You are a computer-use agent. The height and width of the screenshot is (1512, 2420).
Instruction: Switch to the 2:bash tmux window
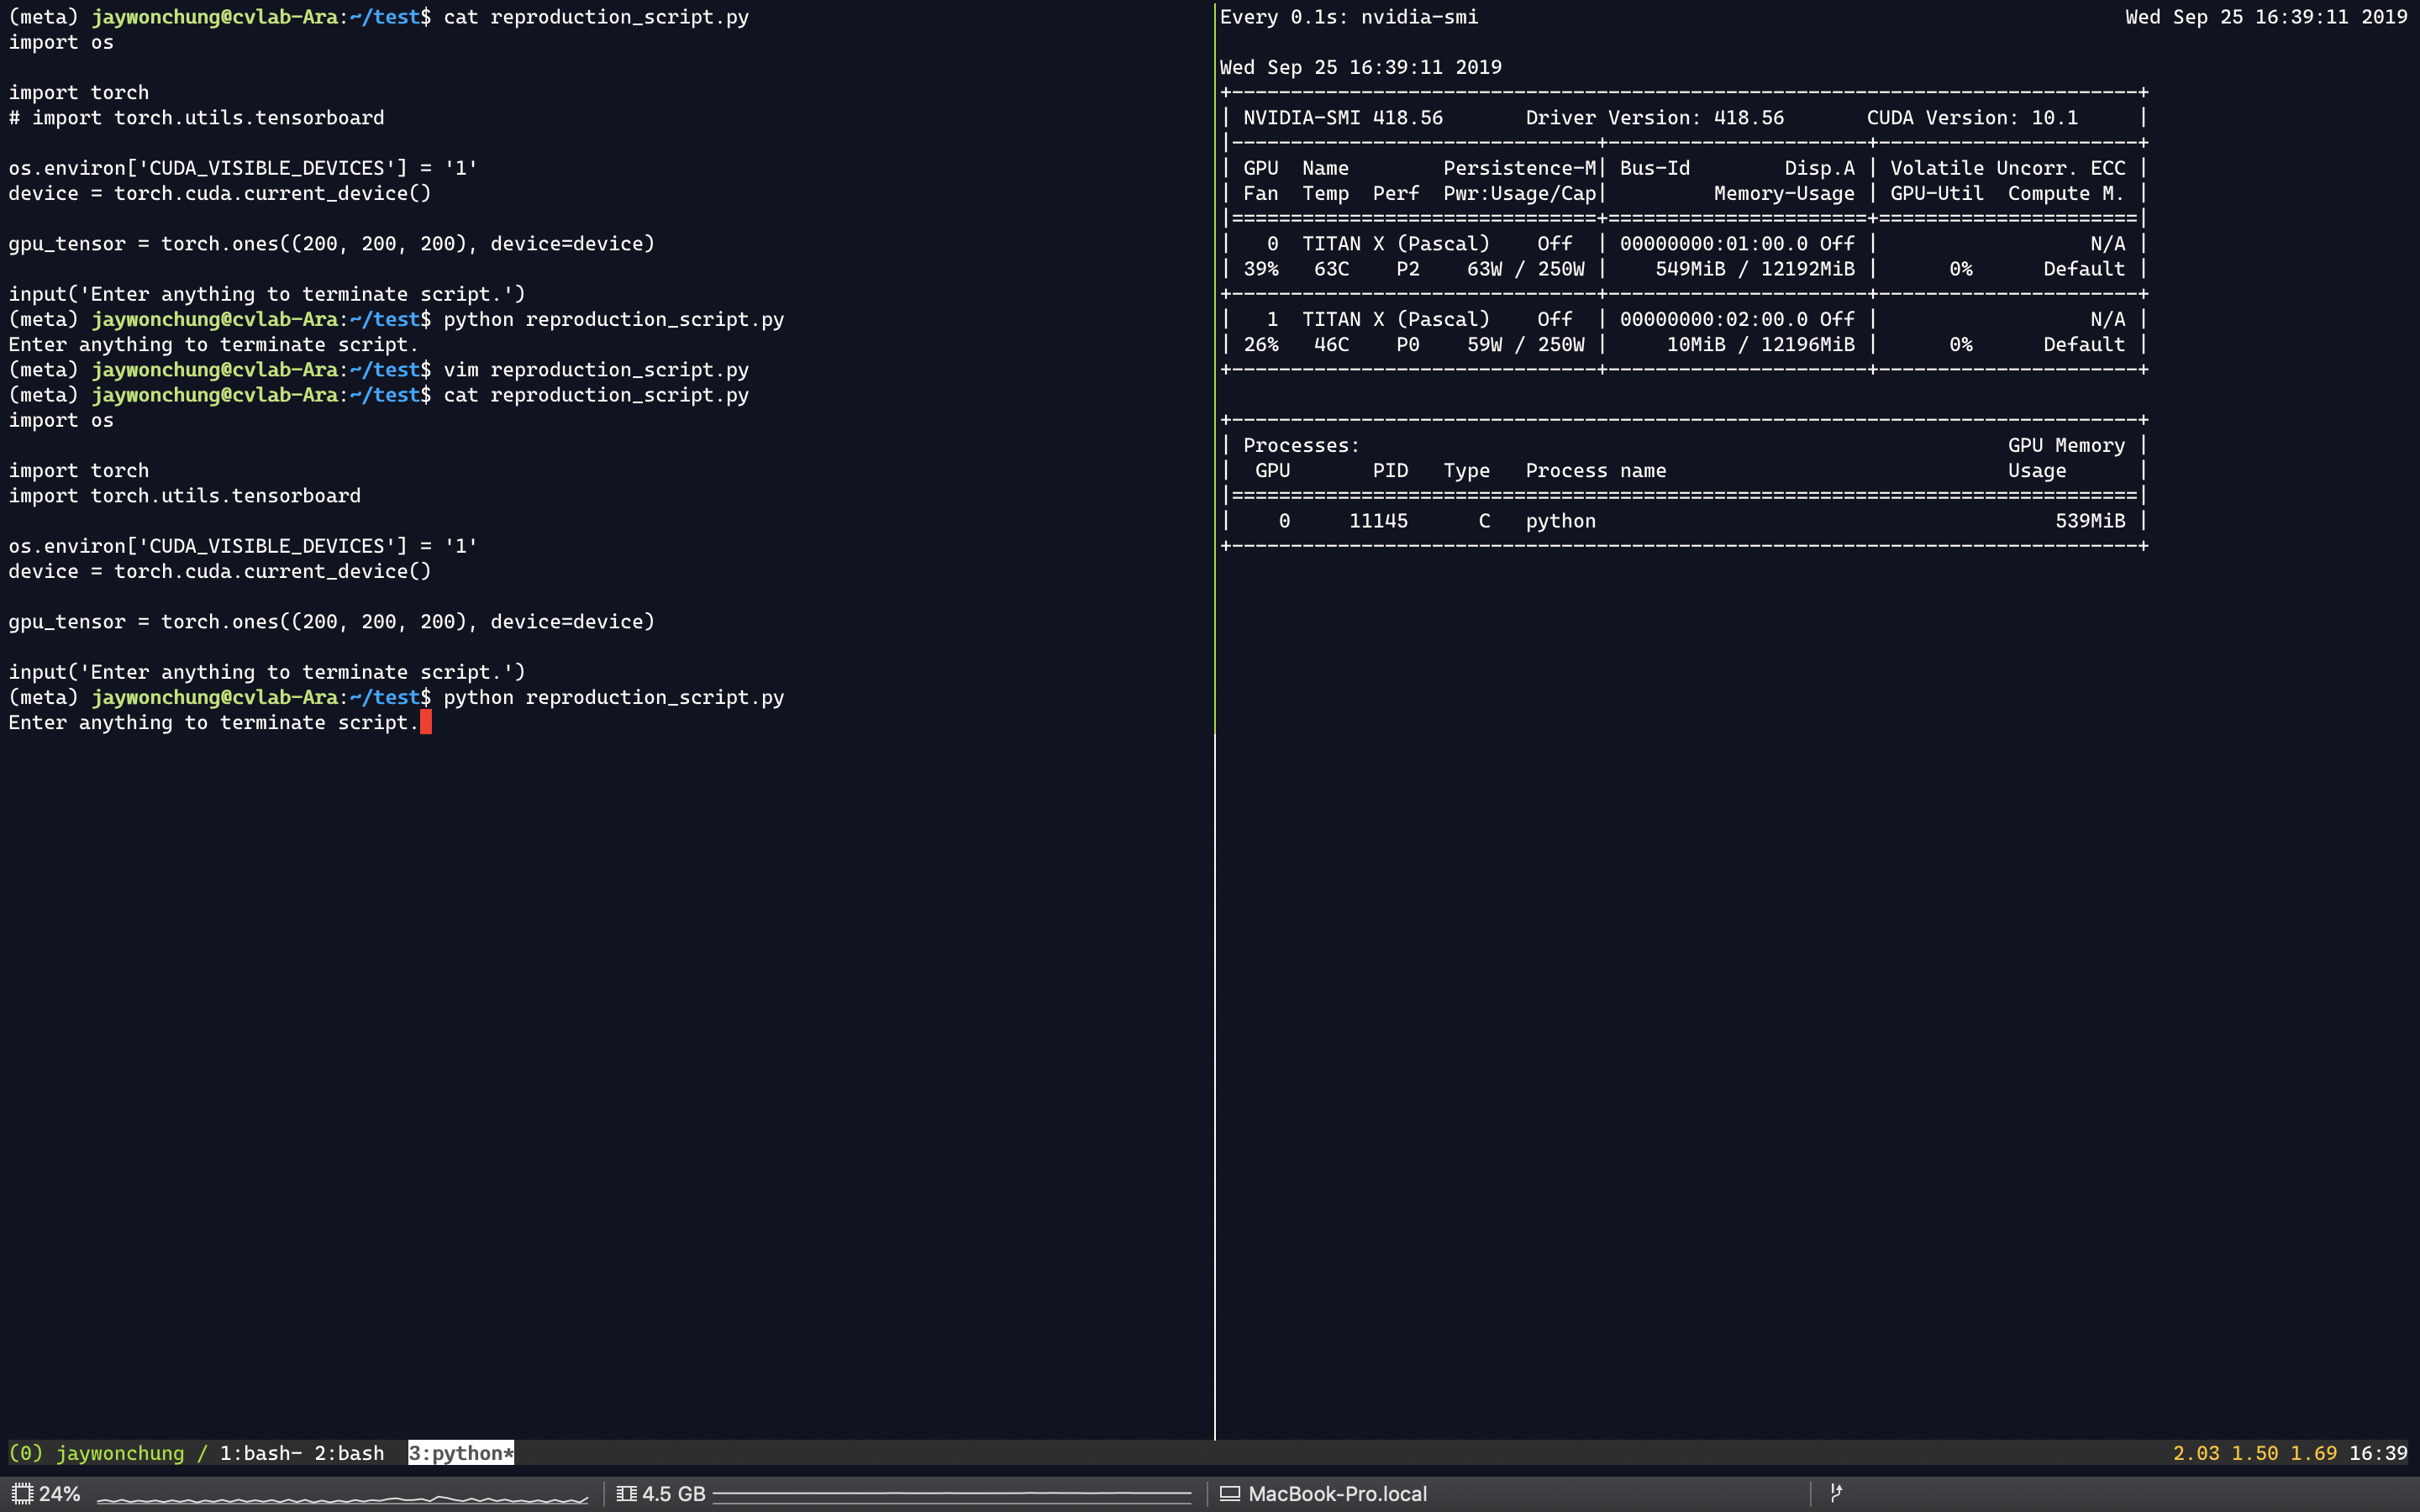350,1453
